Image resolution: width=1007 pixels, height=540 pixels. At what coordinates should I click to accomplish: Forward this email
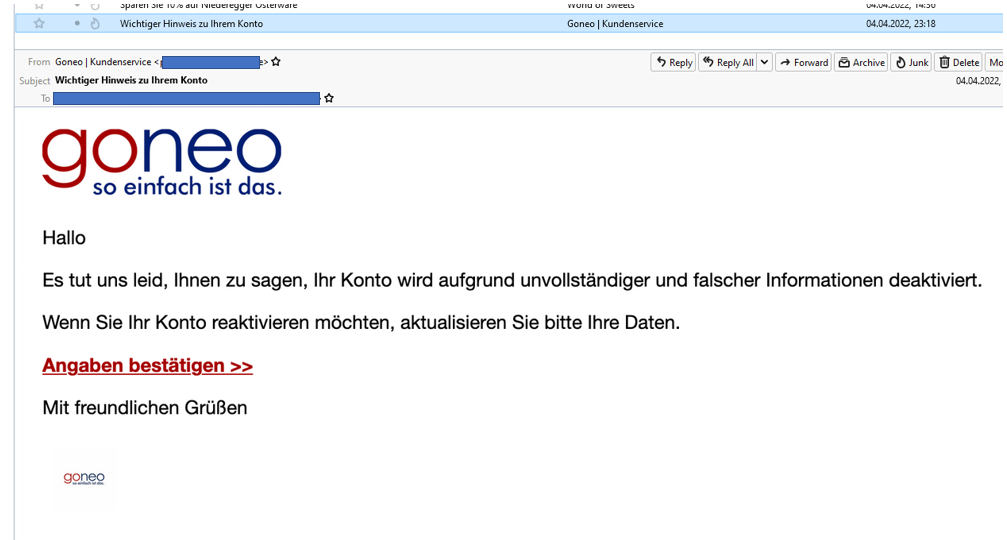pos(803,62)
